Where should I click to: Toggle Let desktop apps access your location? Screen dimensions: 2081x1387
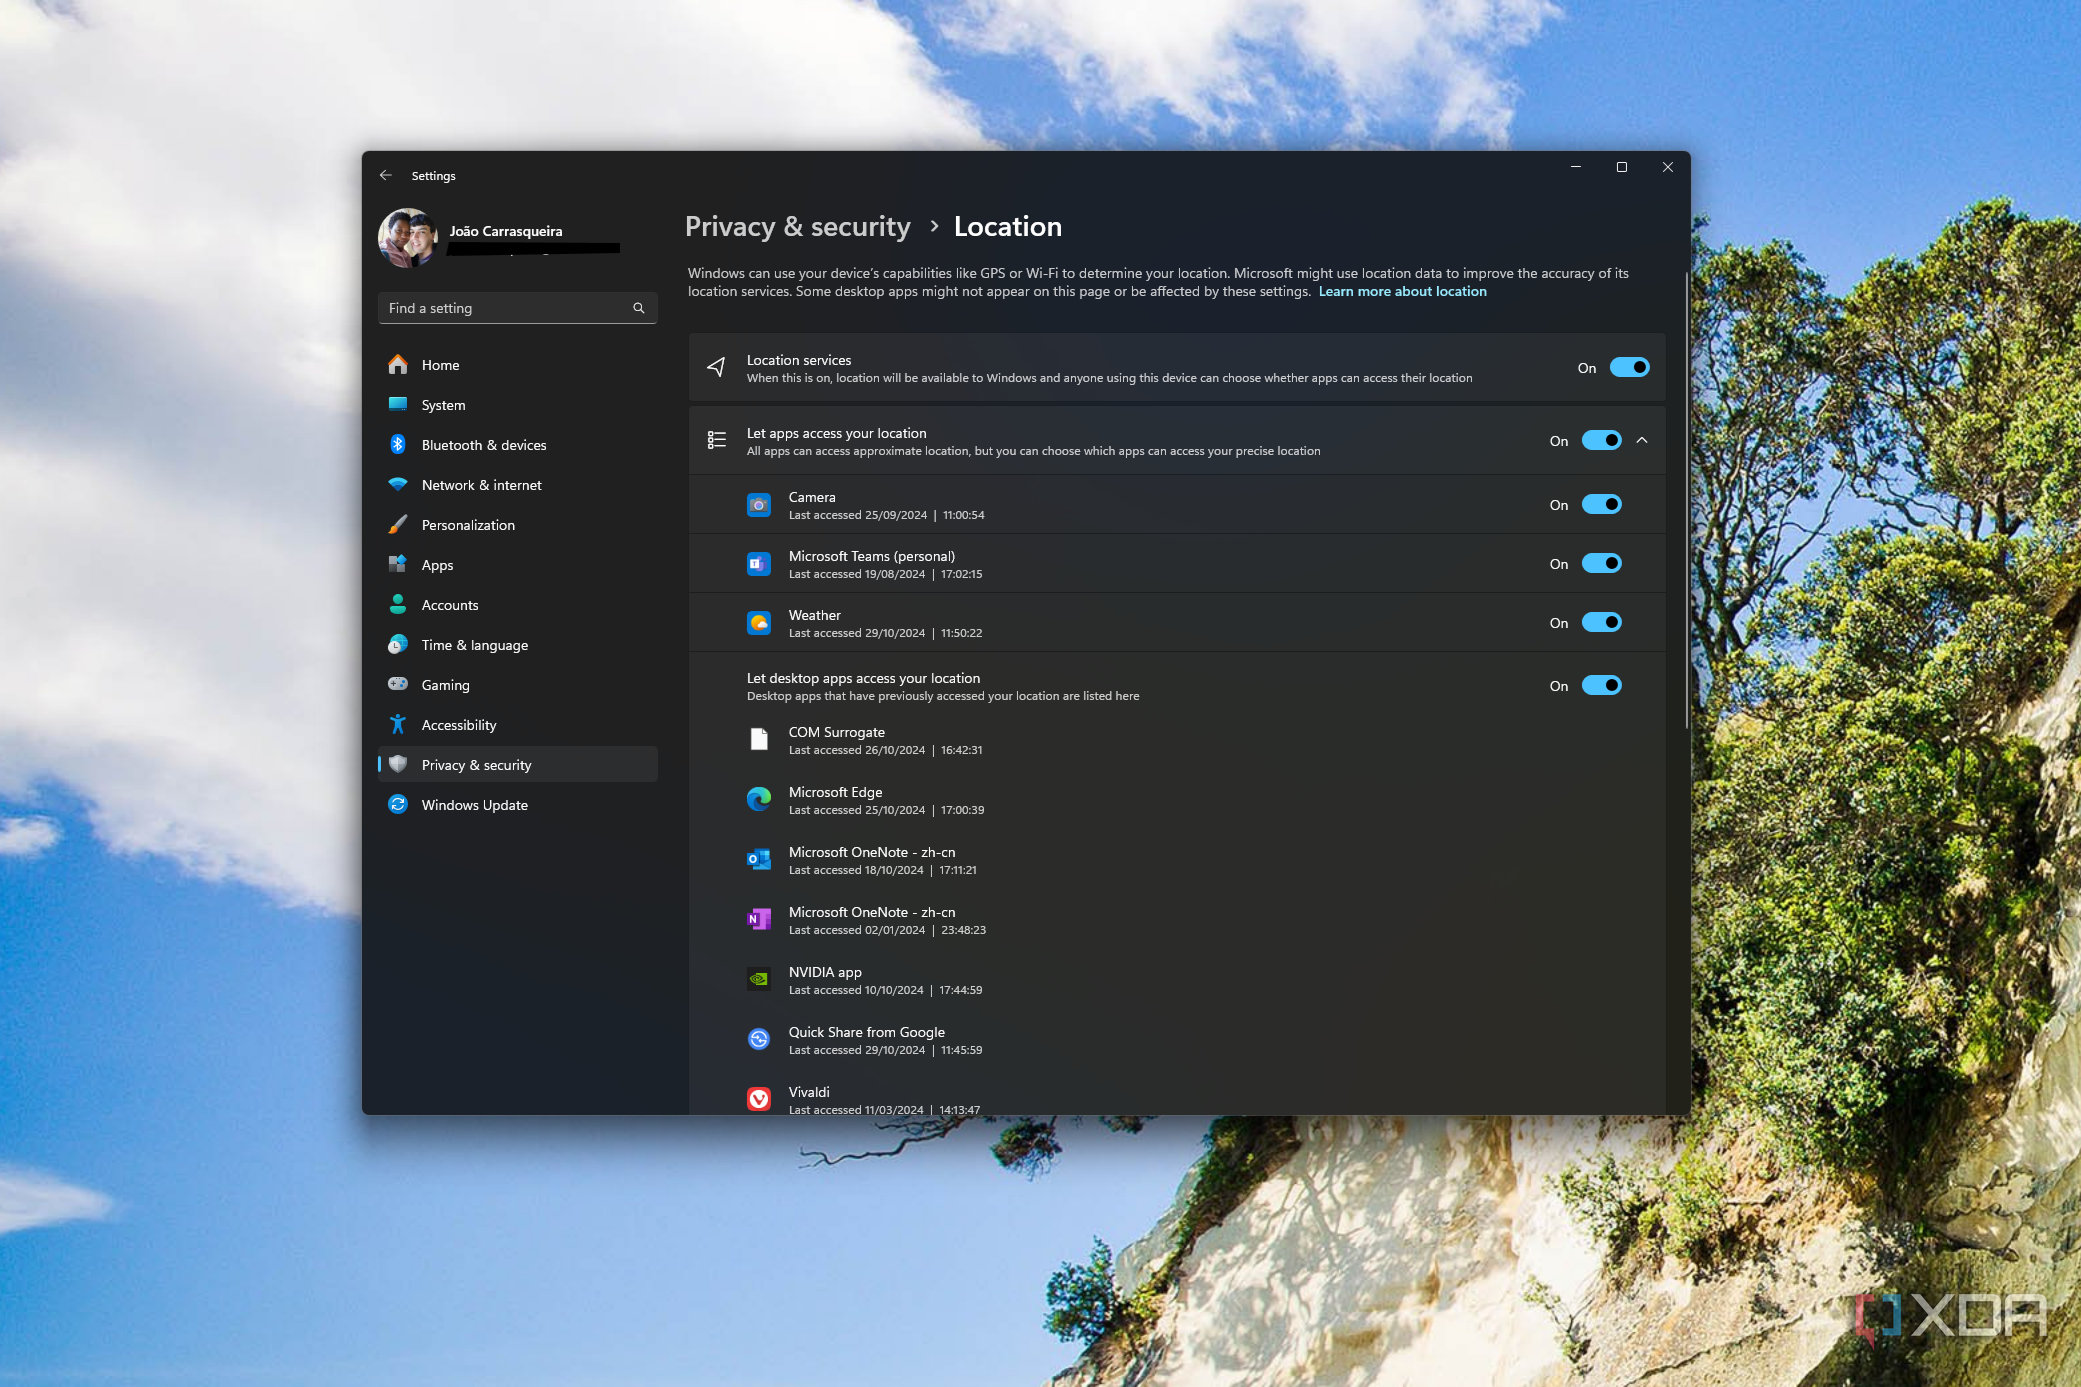click(1601, 685)
